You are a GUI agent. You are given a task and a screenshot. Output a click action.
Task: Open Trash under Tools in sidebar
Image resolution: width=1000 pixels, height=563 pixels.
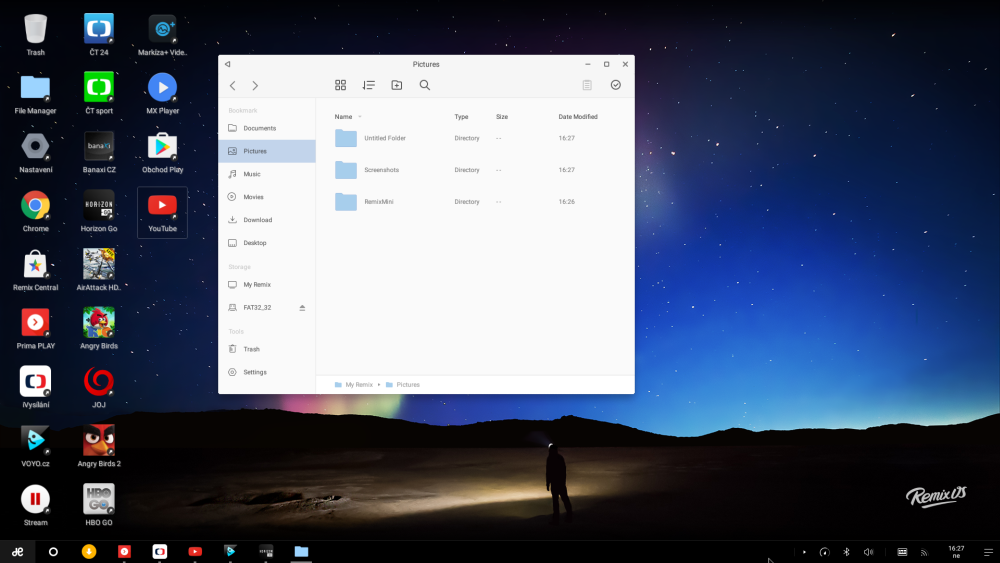coord(267,349)
